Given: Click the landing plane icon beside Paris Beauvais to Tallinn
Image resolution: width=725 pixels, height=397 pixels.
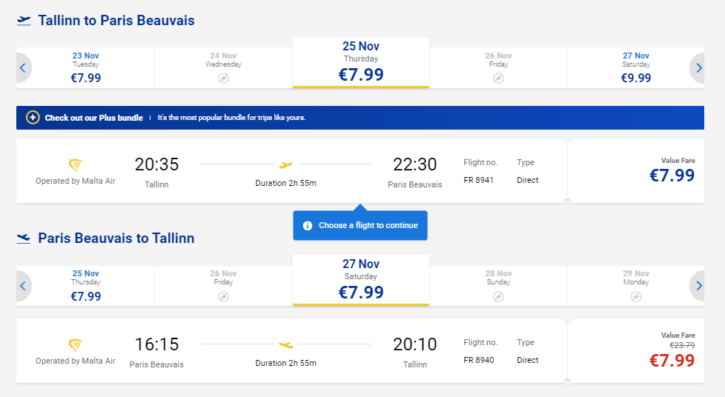Looking at the screenshot, I should pyautogui.click(x=24, y=238).
